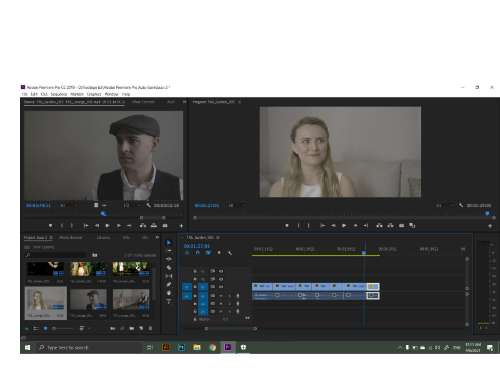The height and width of the screenshot is (375, 500).
Task: Select the Selection tool in tools panel
Action: tap(169, 243)
